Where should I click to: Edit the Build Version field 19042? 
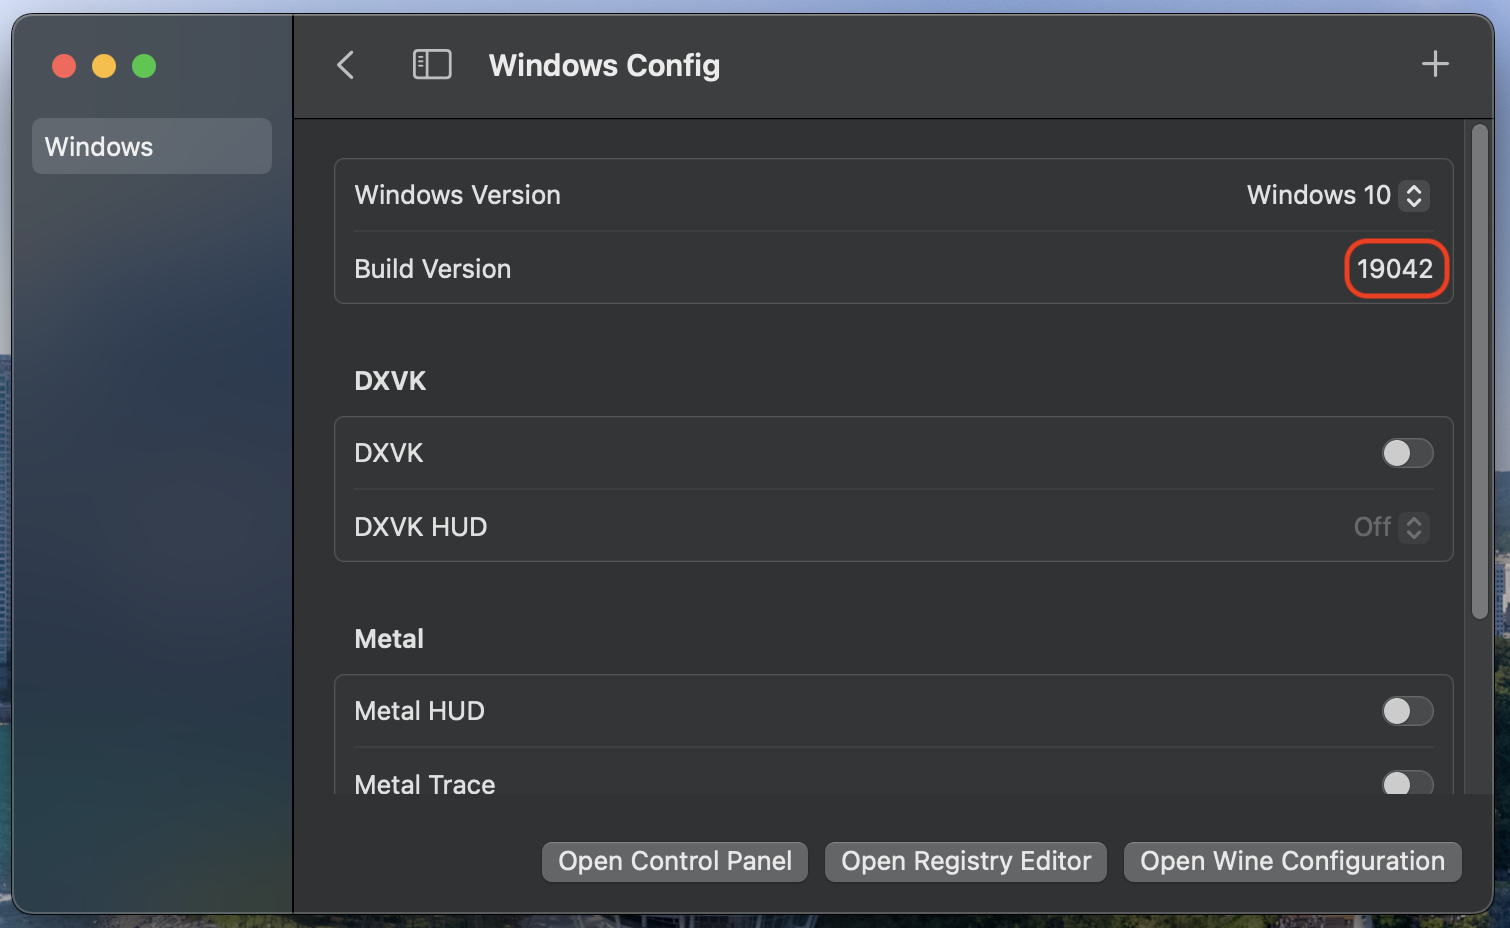pos(1396,269)
